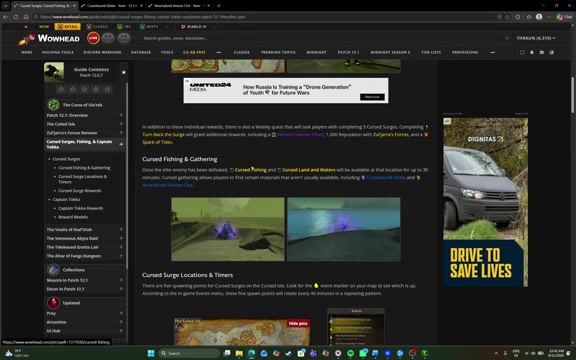This screenshot has height=360, width=576.
Task: Open Cursed Land and Waters link
Action: [x=309, y=170]
